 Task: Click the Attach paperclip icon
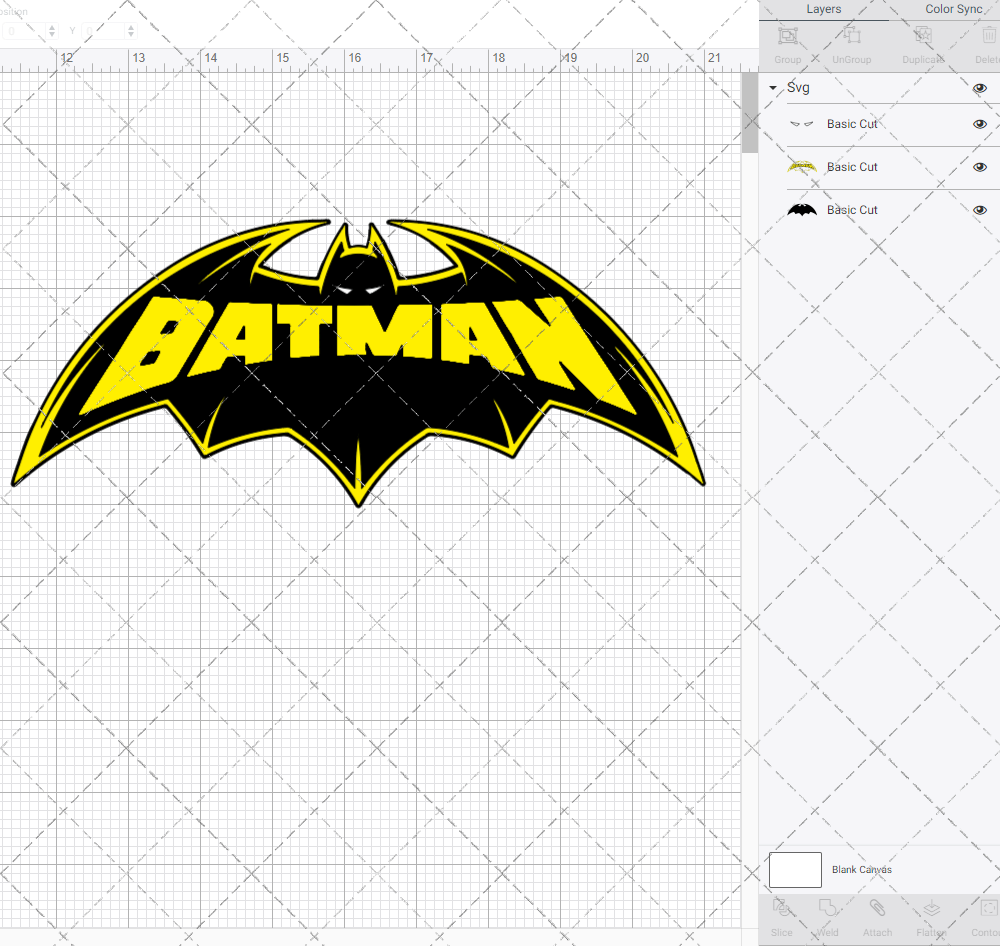point(878,908)
